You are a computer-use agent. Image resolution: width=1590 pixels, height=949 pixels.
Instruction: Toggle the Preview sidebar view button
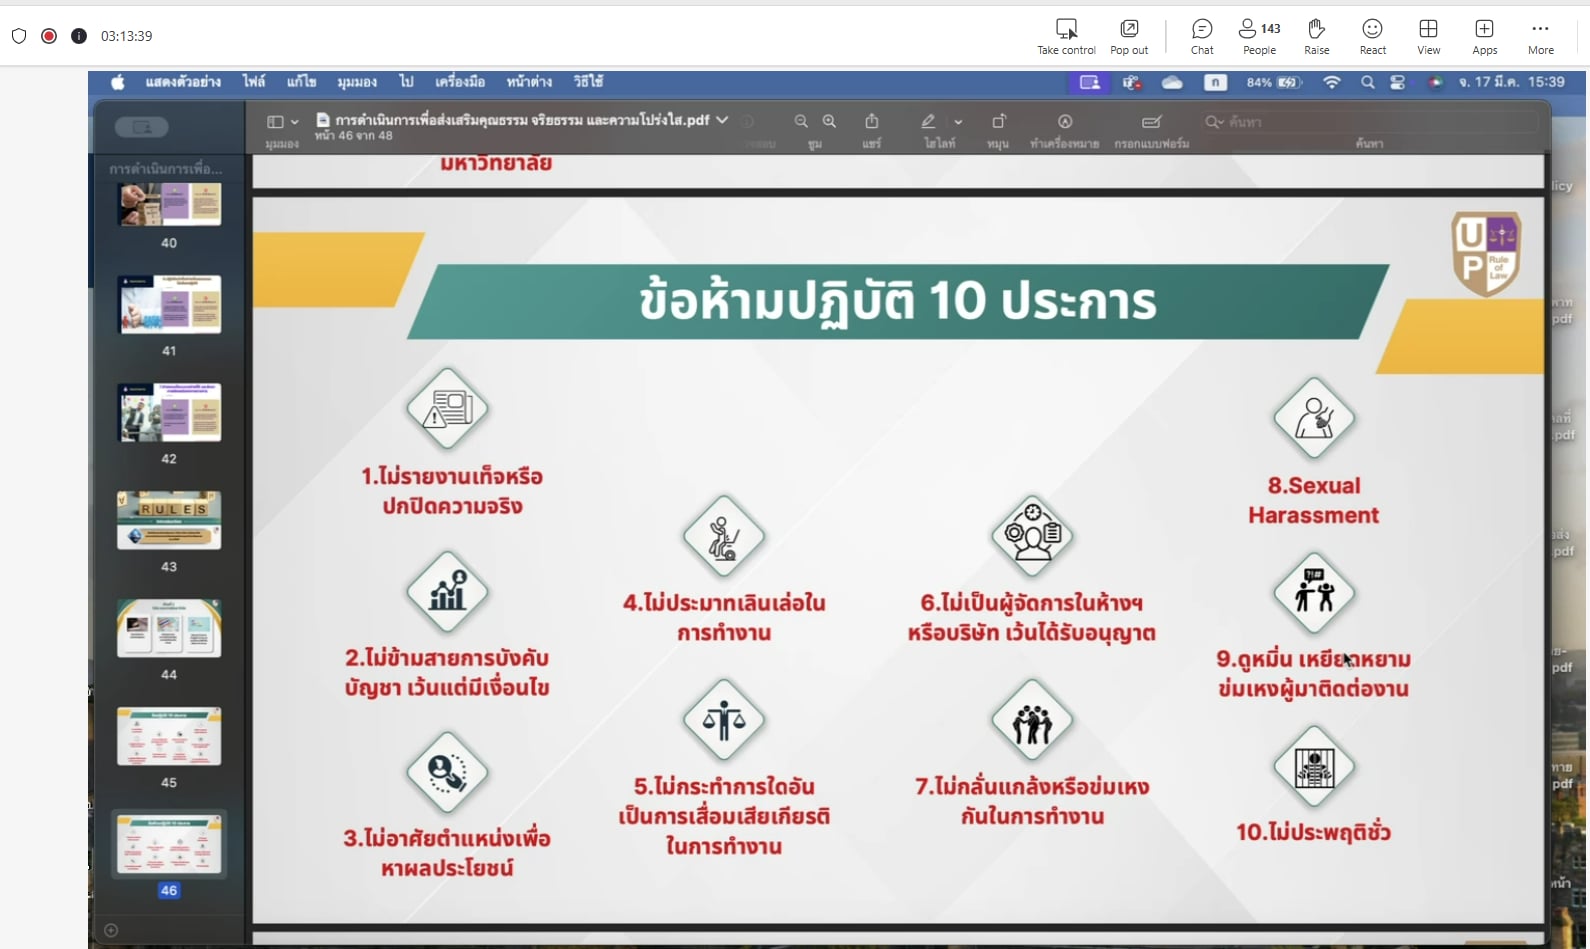pyautogui.click(x=276, y=122)
